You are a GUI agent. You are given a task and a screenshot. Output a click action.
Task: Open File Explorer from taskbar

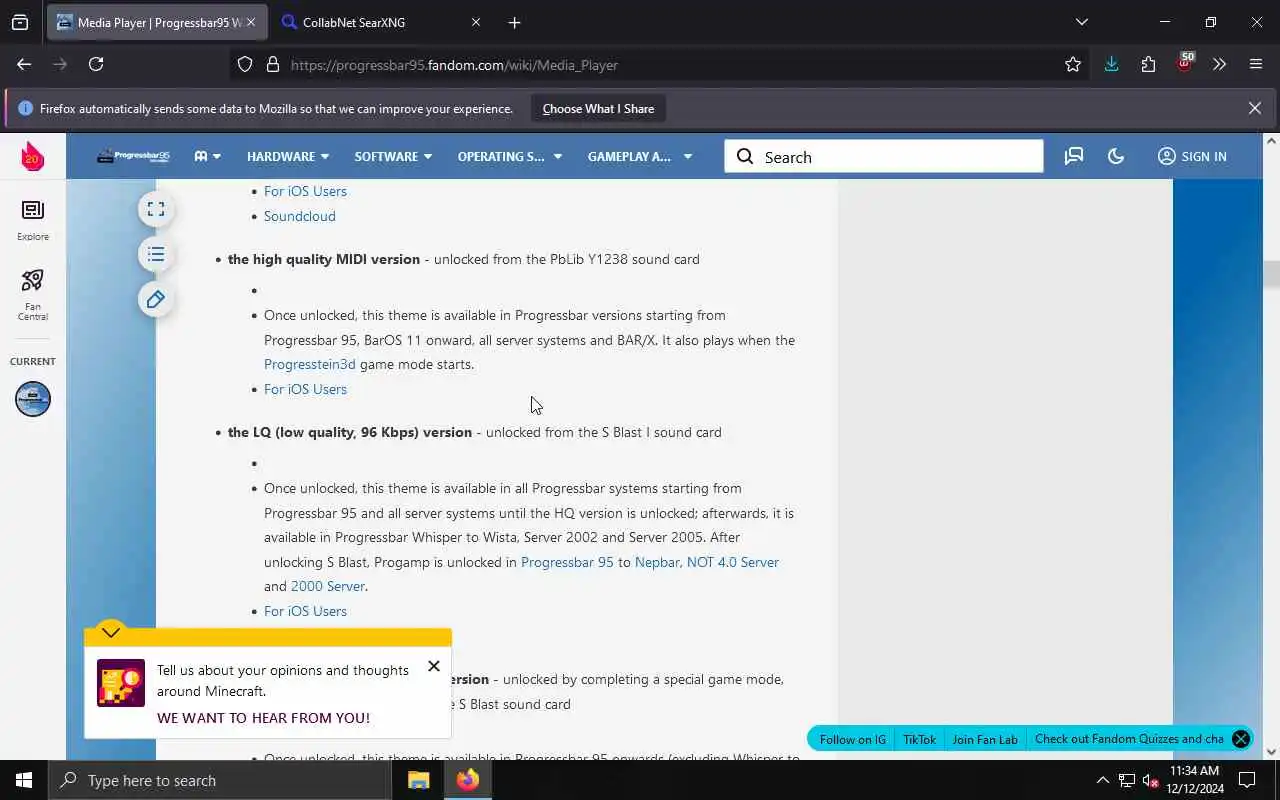418,780
